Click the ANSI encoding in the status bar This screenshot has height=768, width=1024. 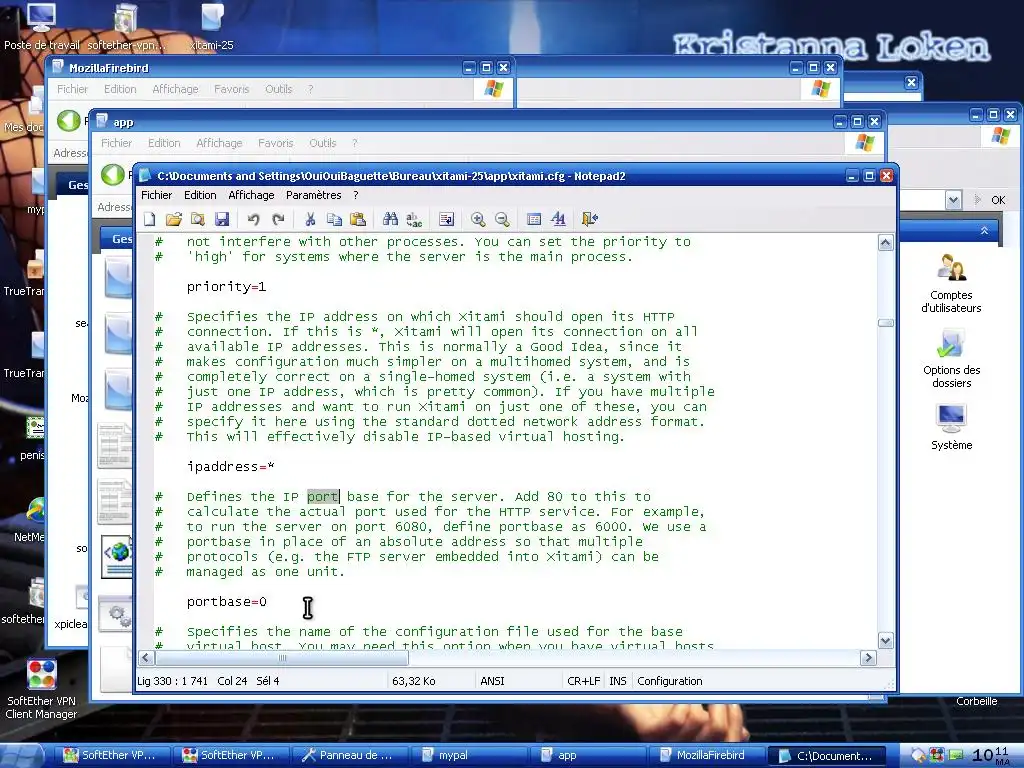pyautogui.click(x=492, y=681)
